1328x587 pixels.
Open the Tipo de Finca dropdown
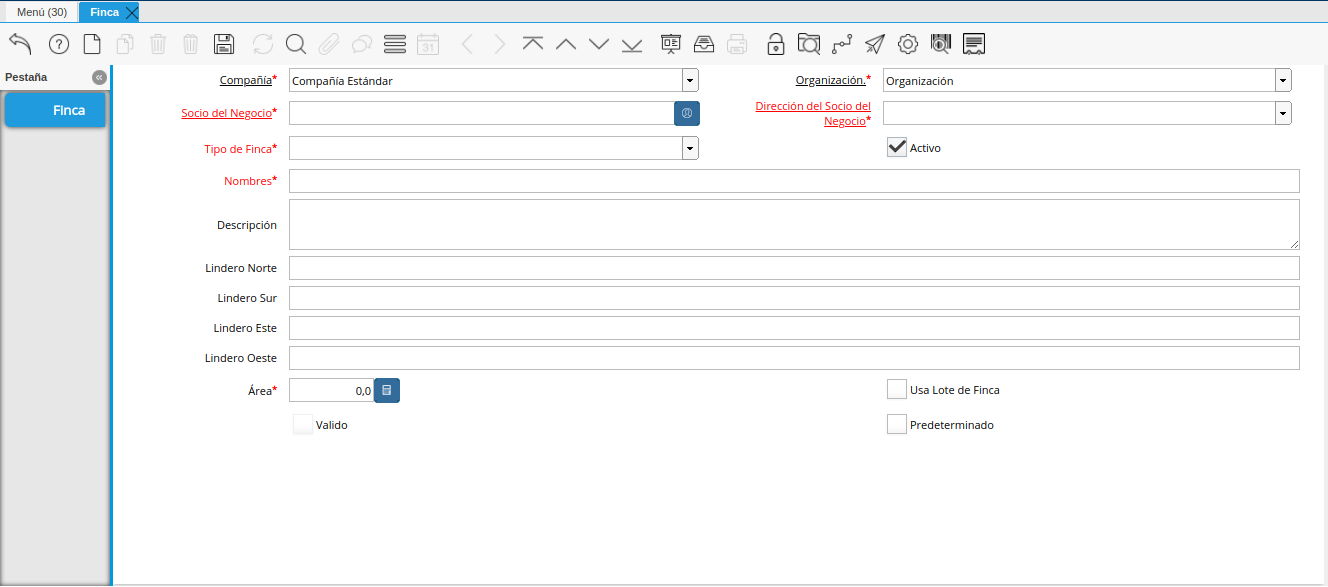pos(690,149)
